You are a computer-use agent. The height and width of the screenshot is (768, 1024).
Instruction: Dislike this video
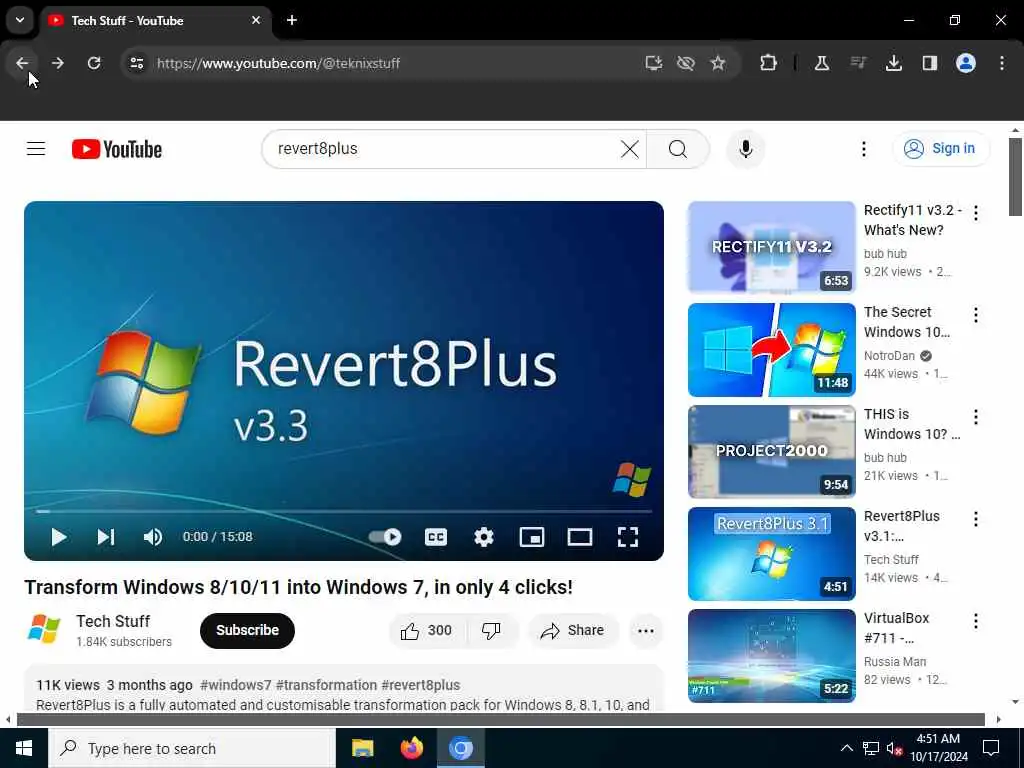tap(491, 630)
